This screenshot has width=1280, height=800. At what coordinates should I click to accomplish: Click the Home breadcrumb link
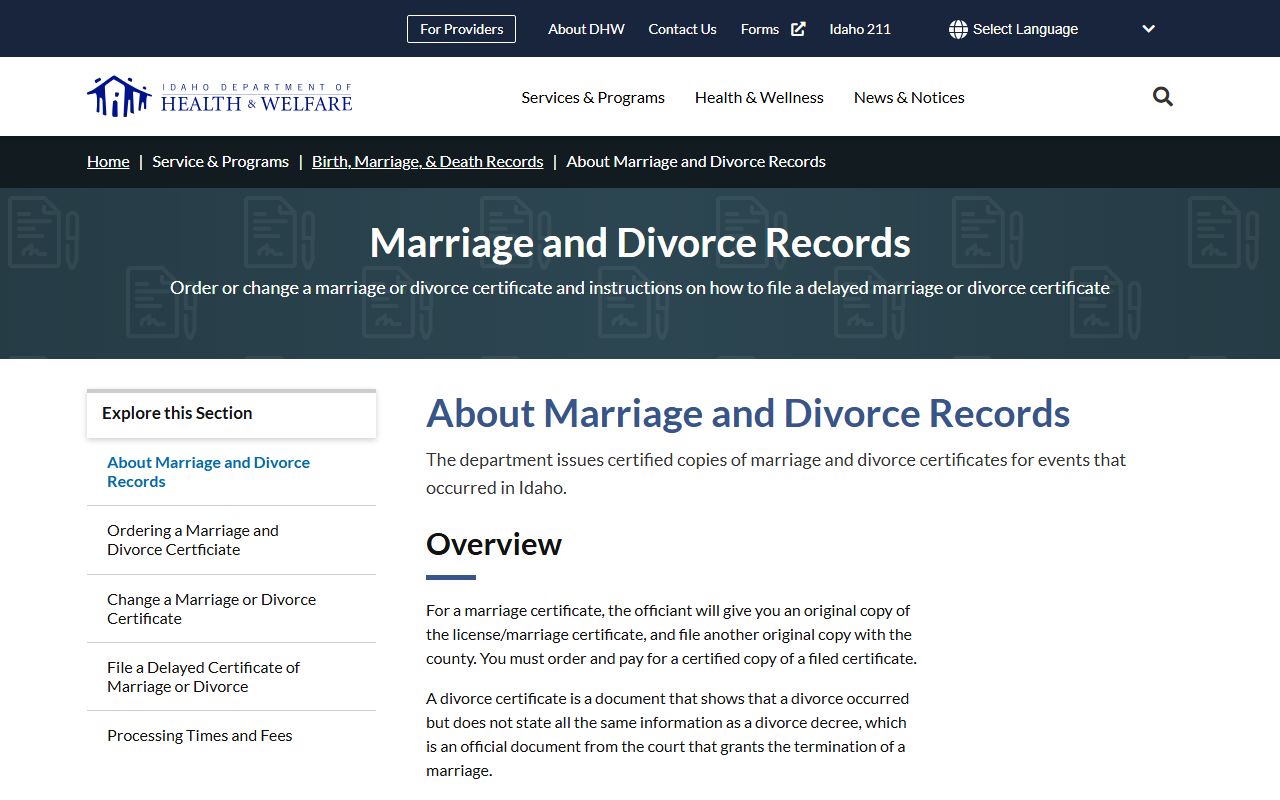(108, 161)
